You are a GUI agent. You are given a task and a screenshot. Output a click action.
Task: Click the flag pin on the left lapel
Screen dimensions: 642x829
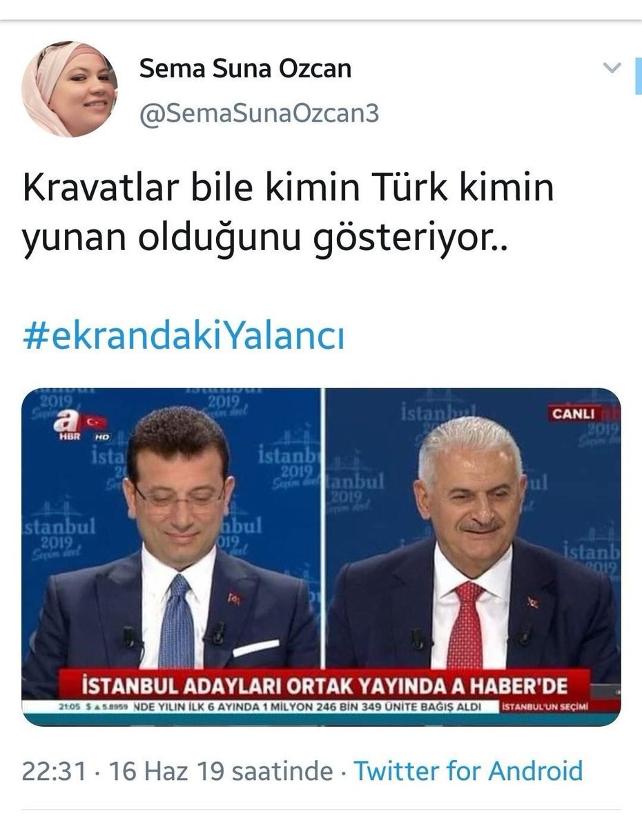pyautogui.click(x=233, y=598)
